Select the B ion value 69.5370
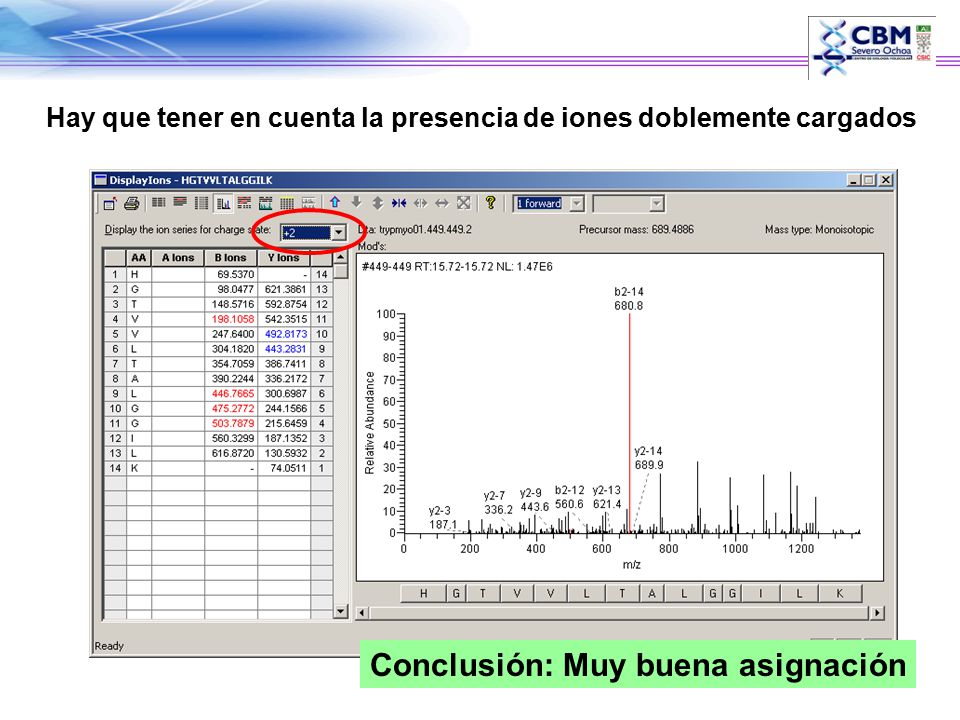 [x=231, y=274]
